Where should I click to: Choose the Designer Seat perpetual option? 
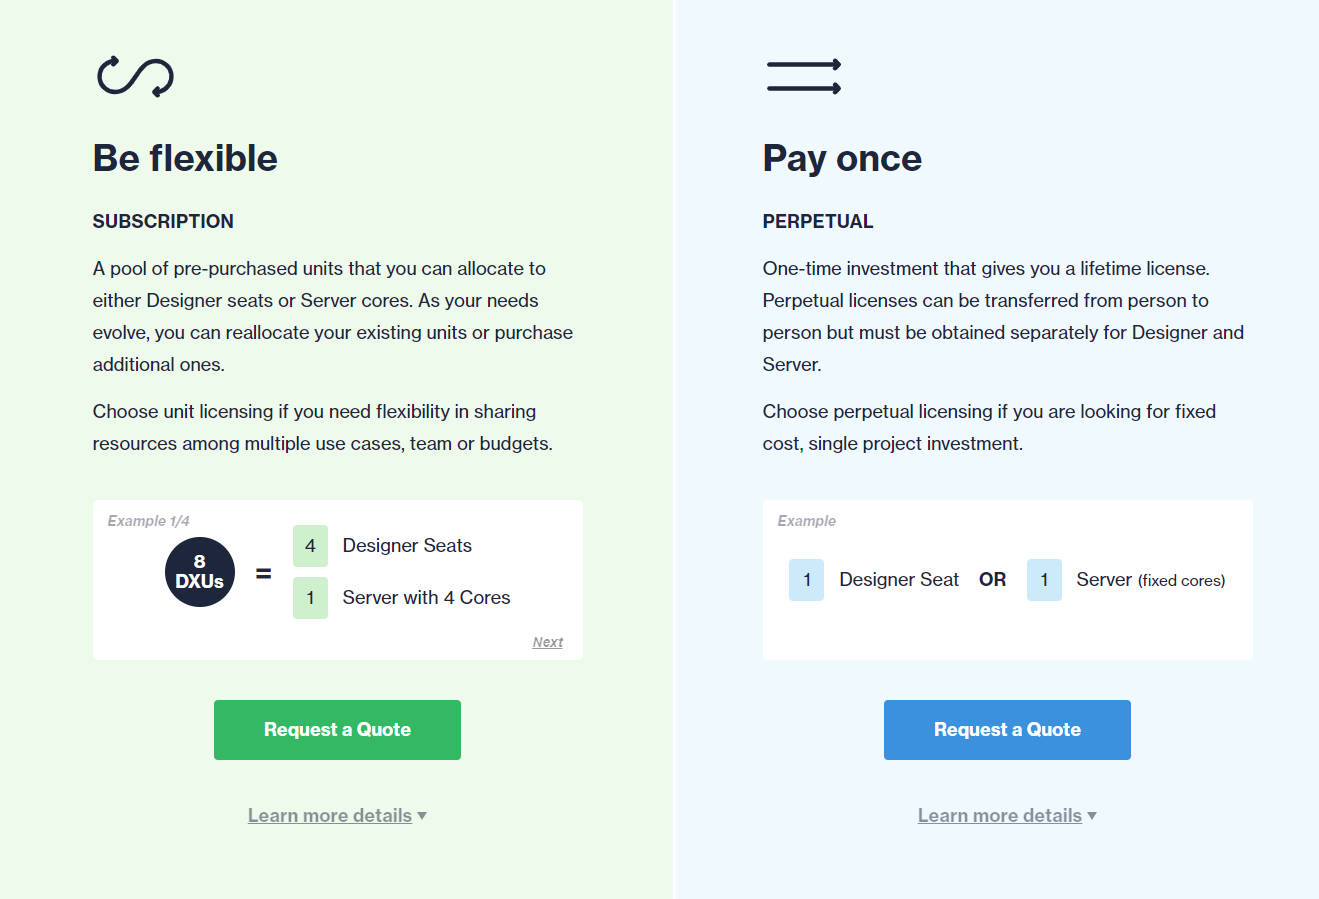898,580
